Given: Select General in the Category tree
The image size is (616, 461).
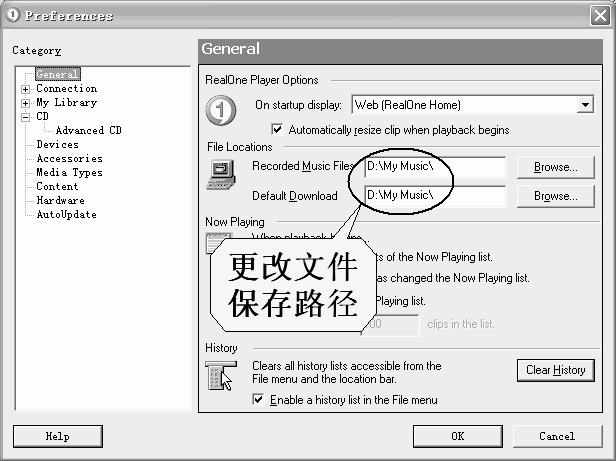Looking at the screenshot, I should (58, 74).
